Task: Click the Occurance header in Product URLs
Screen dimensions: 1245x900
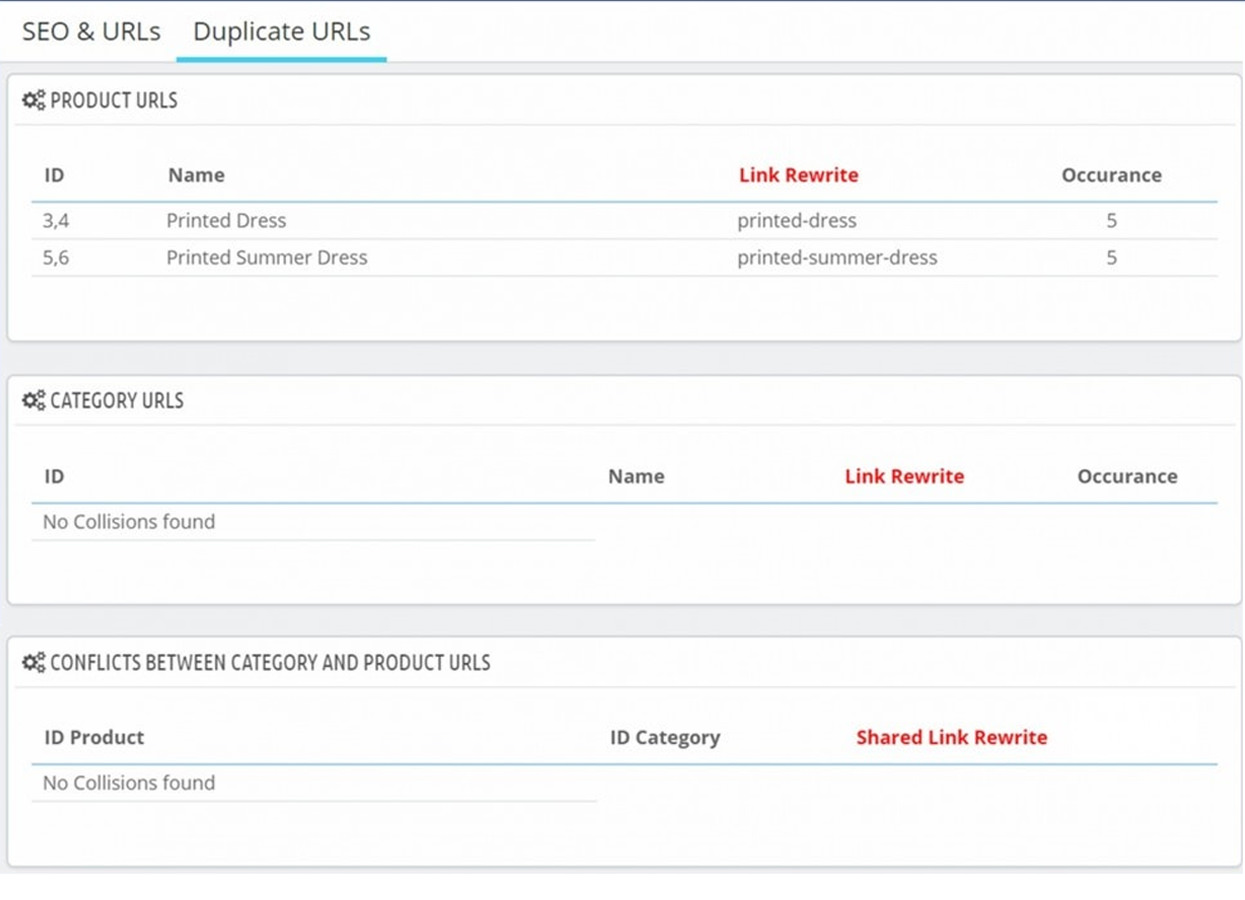Action: tap(1111, 175)
